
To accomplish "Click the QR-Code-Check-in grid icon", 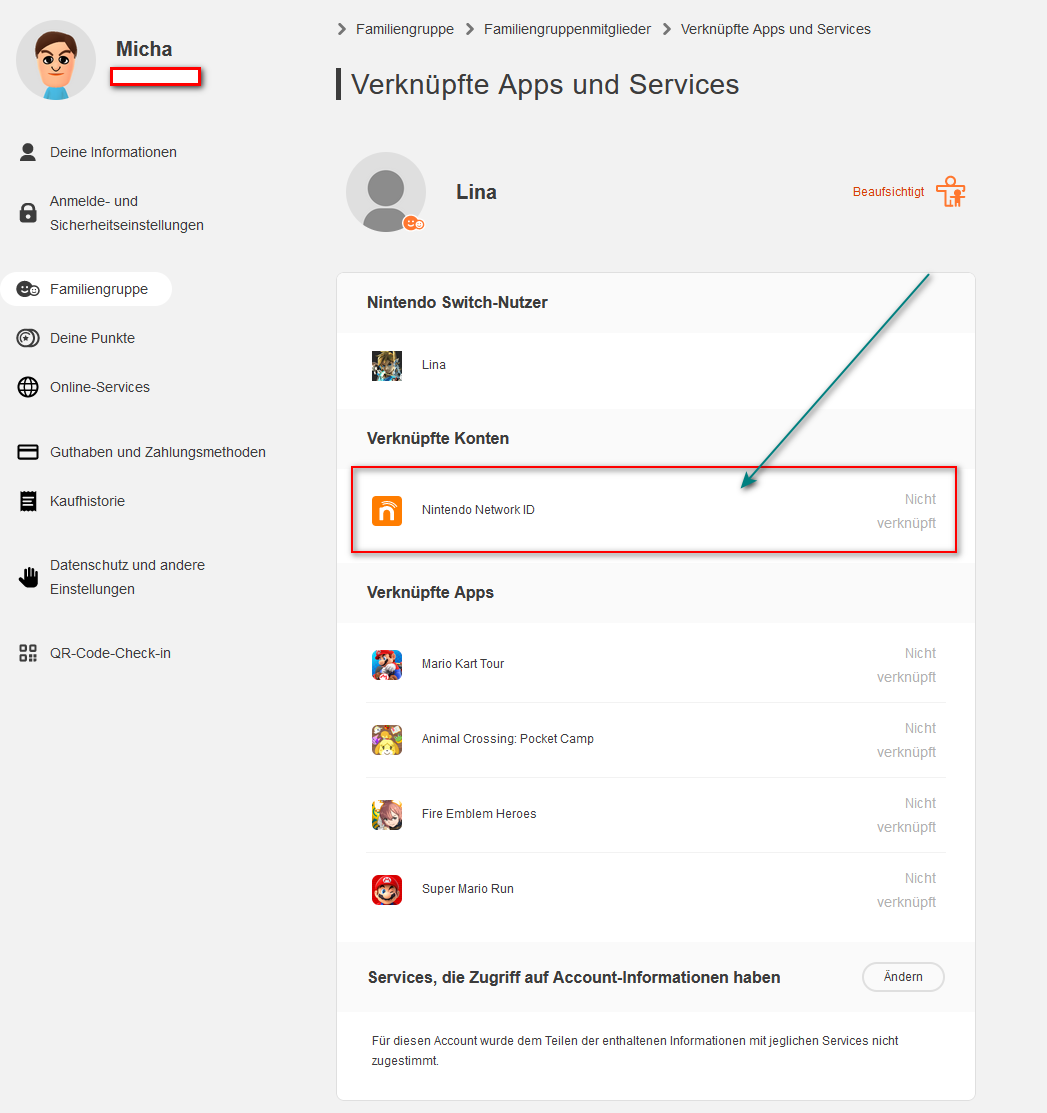I will tap(28, 653).
